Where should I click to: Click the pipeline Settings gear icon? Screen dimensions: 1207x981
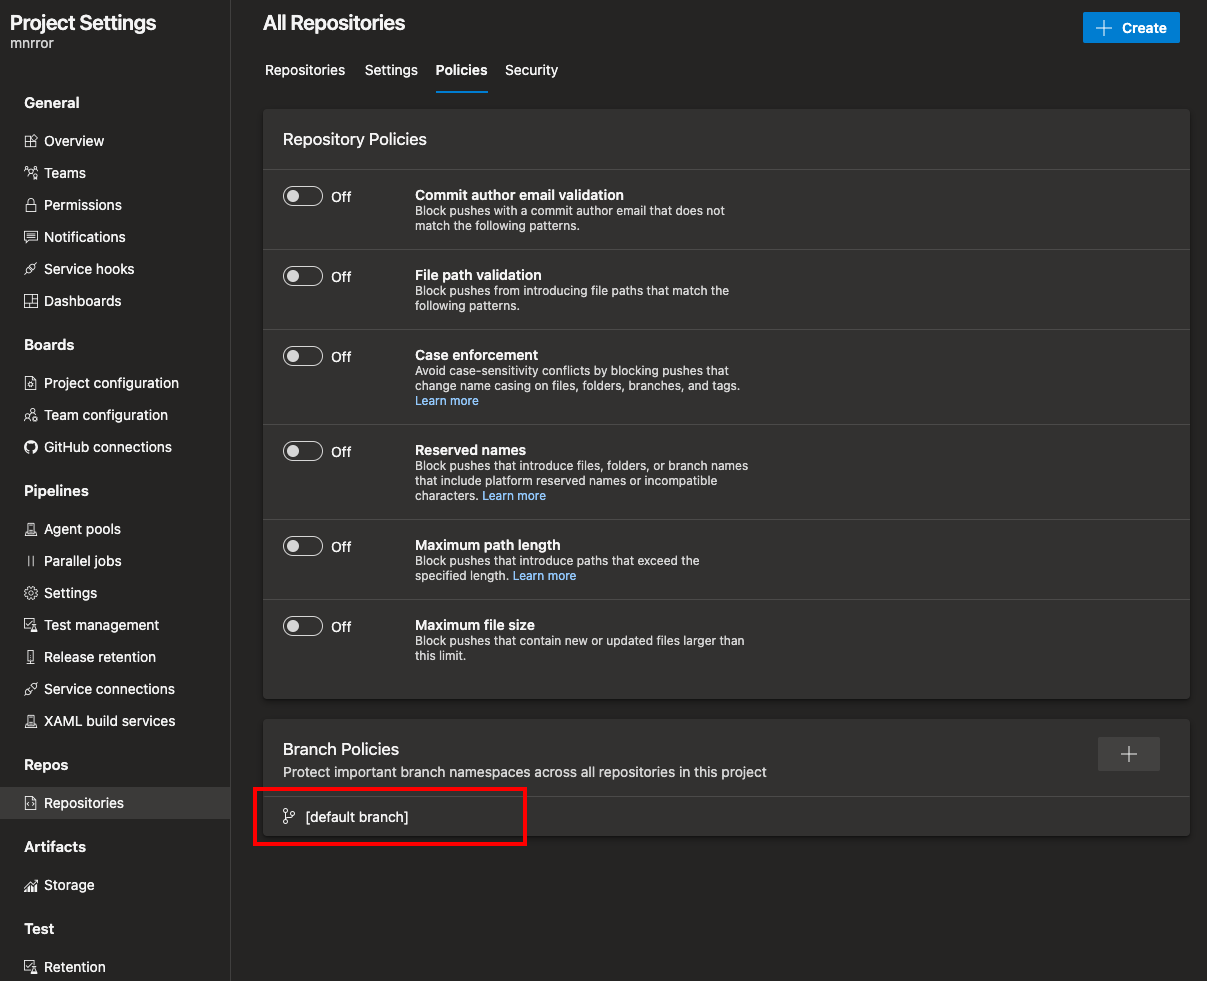31,593
